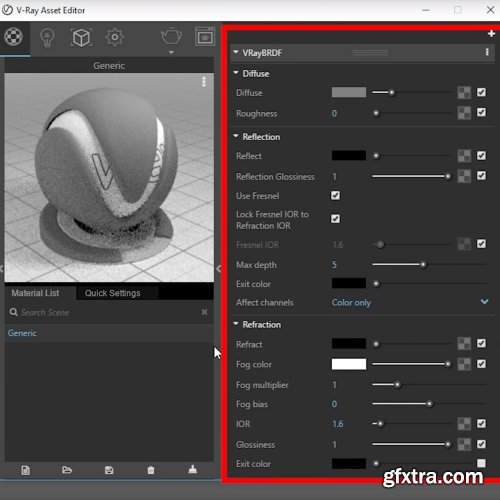Collapse the Reflection section
500x500 pixels.
pos(236,136)
